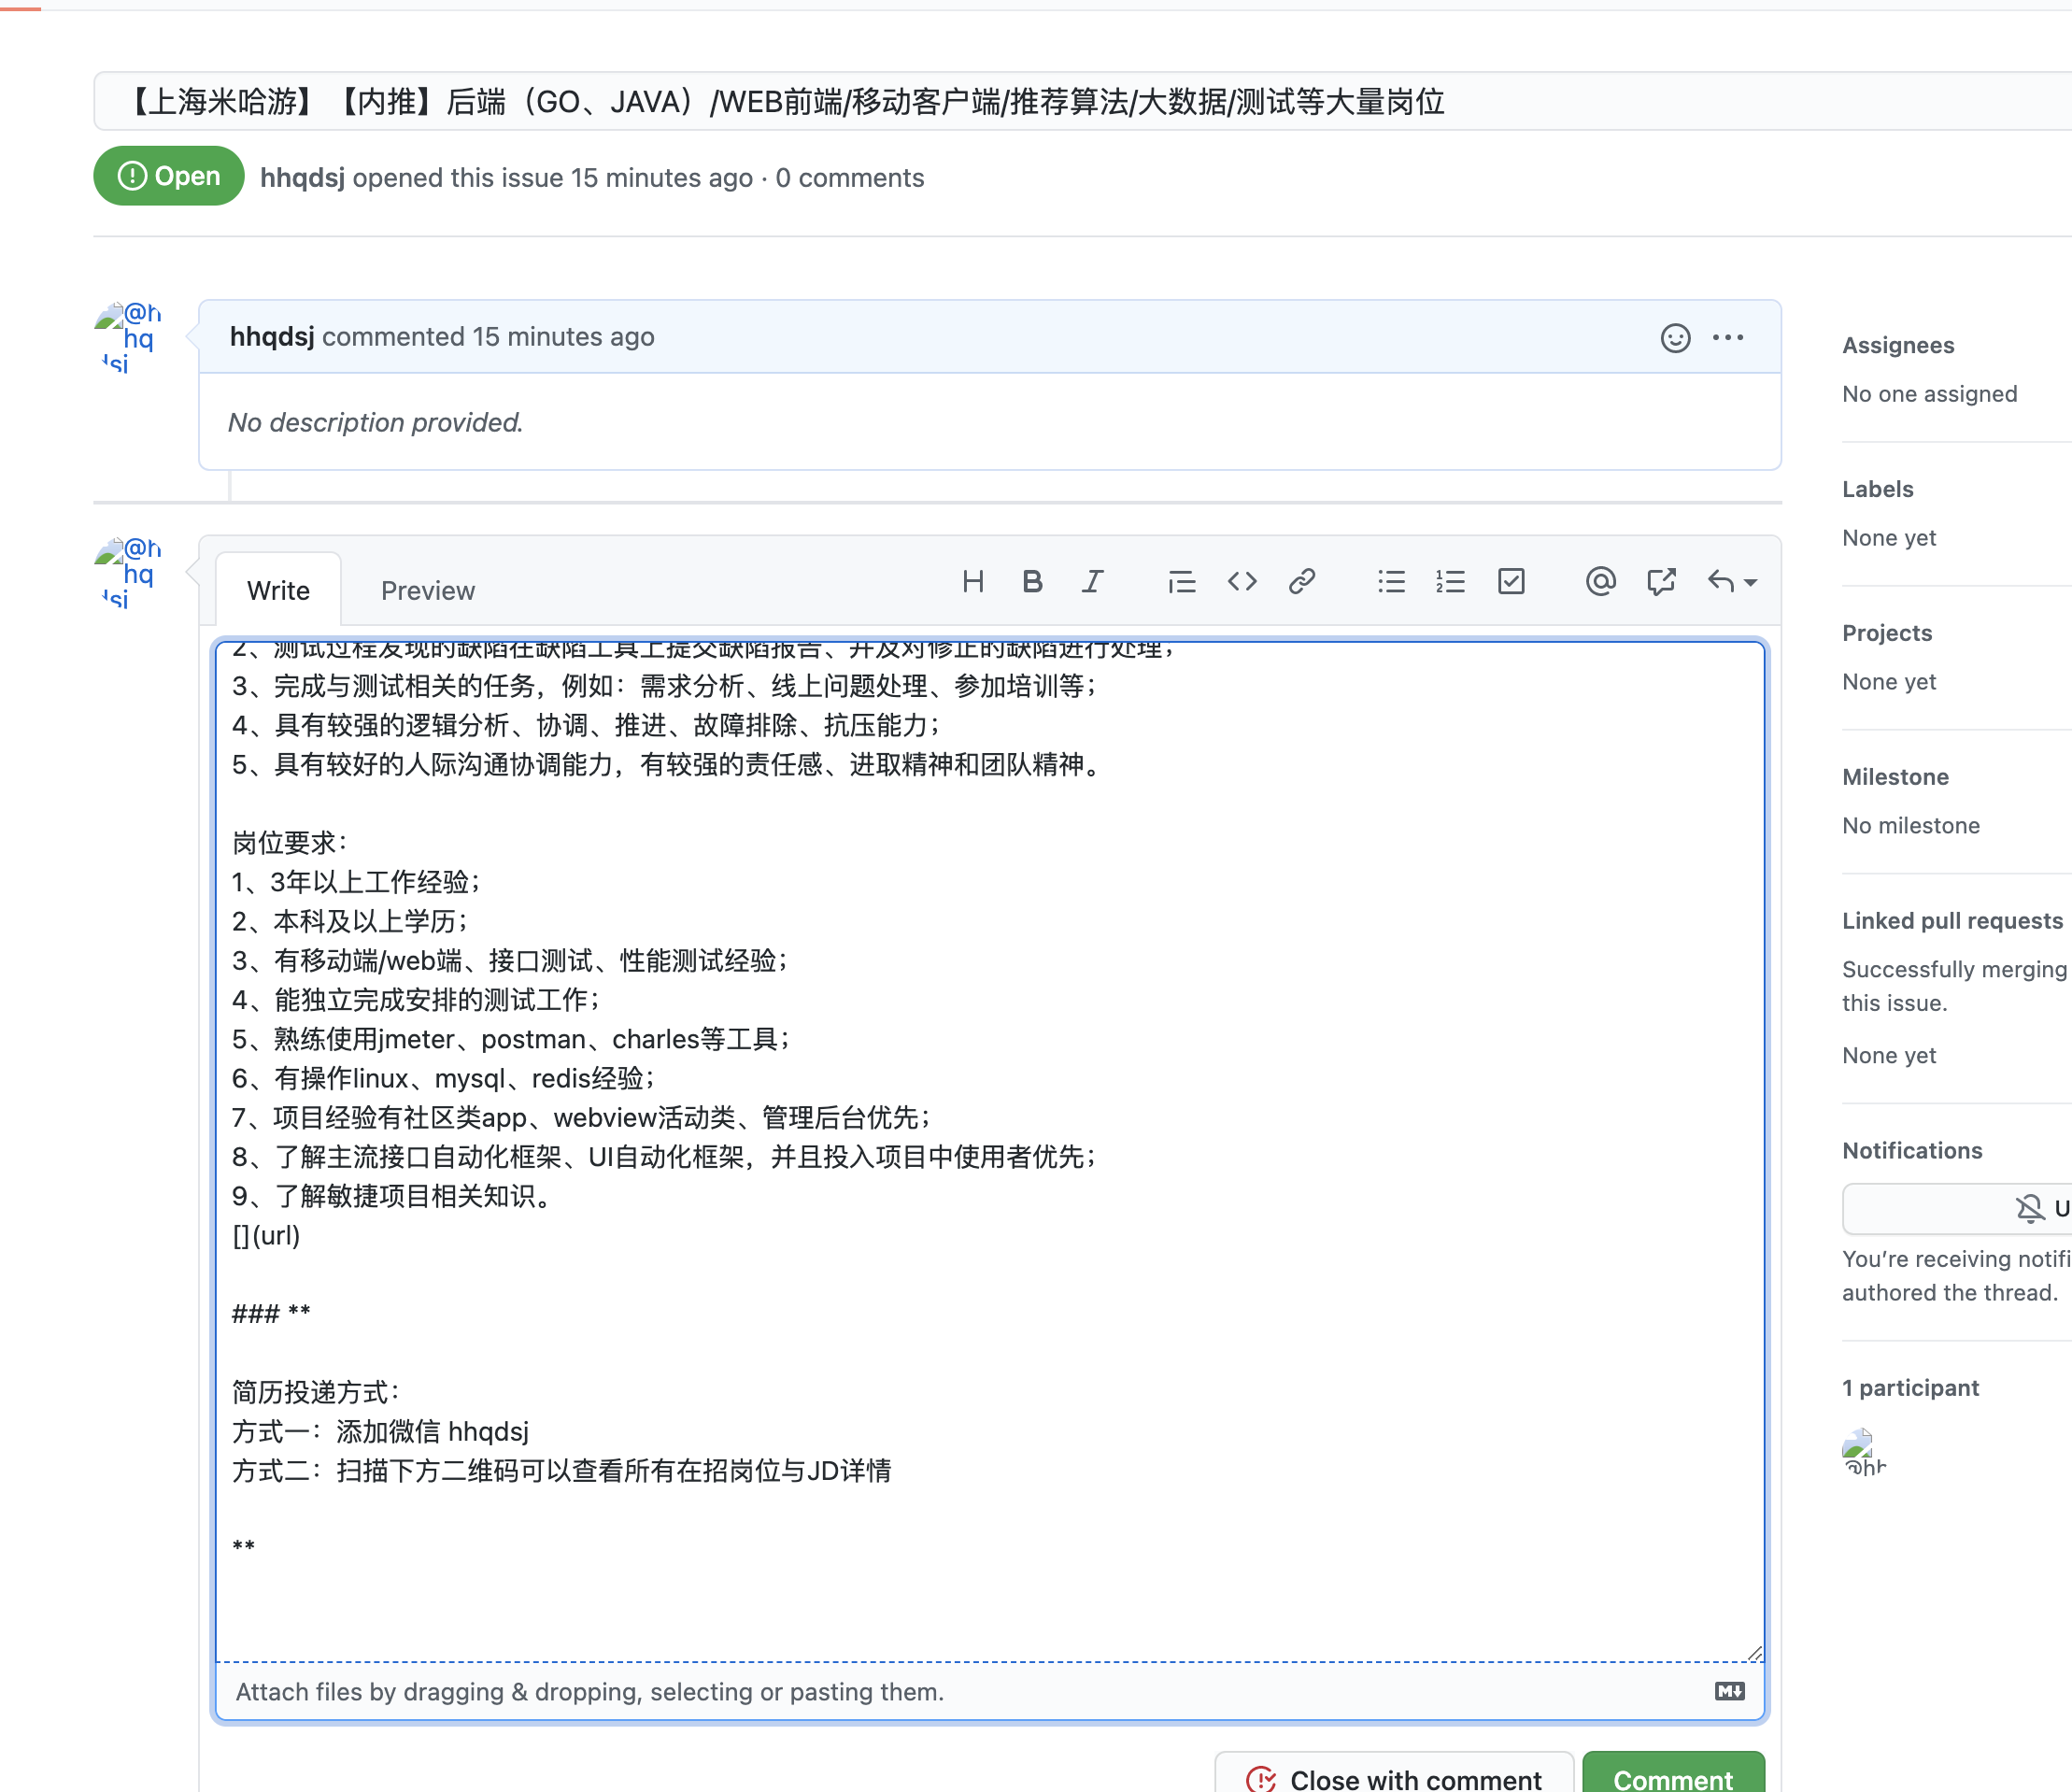Reference an issue with the cross-reference icon
Image resolution: width=2072 pixels, height=1792 pixels.
point(1660,581)
